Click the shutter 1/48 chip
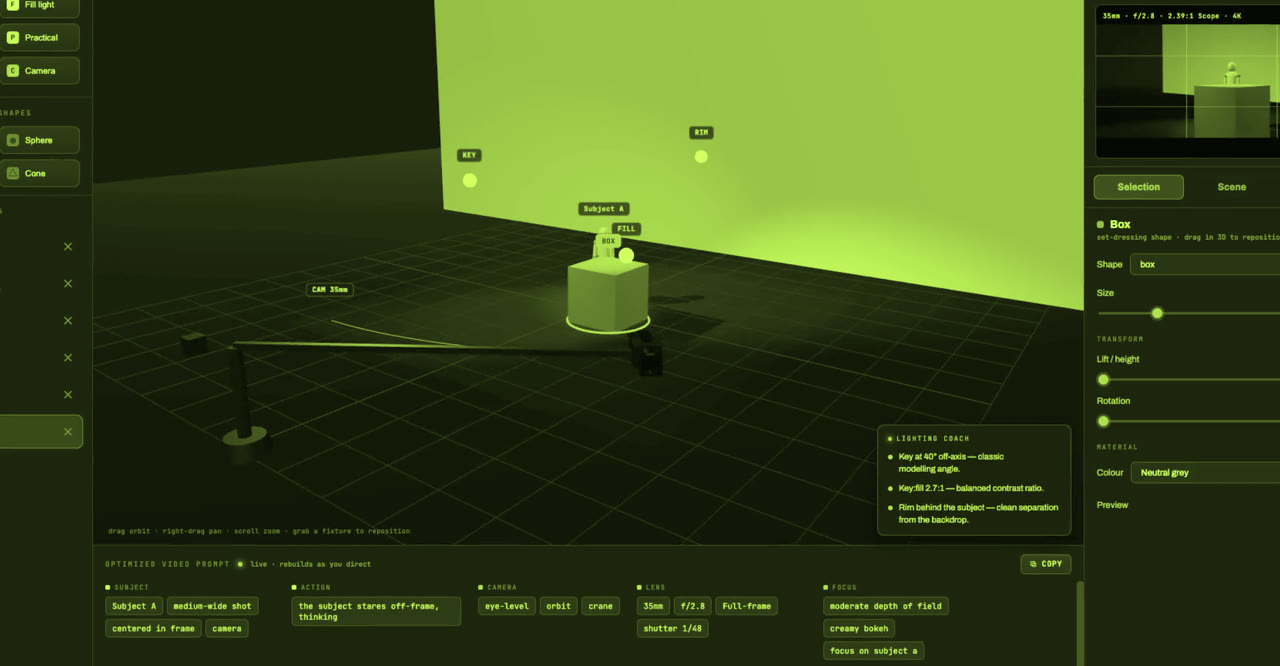Screen dimensions: 1280x666 (673, 629)
